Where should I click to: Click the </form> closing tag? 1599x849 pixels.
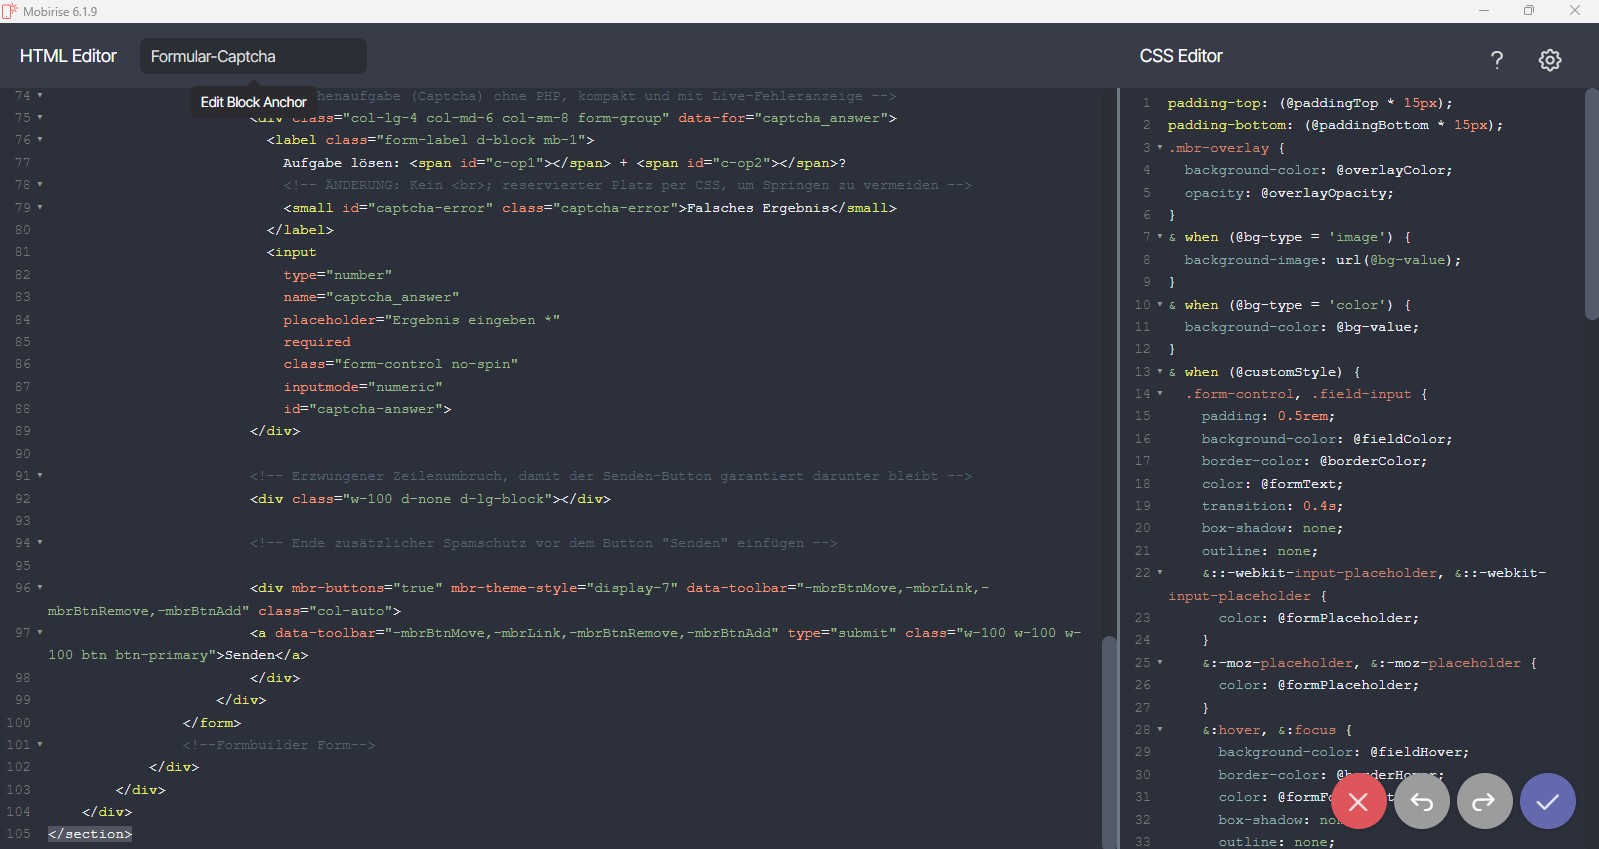212,722
